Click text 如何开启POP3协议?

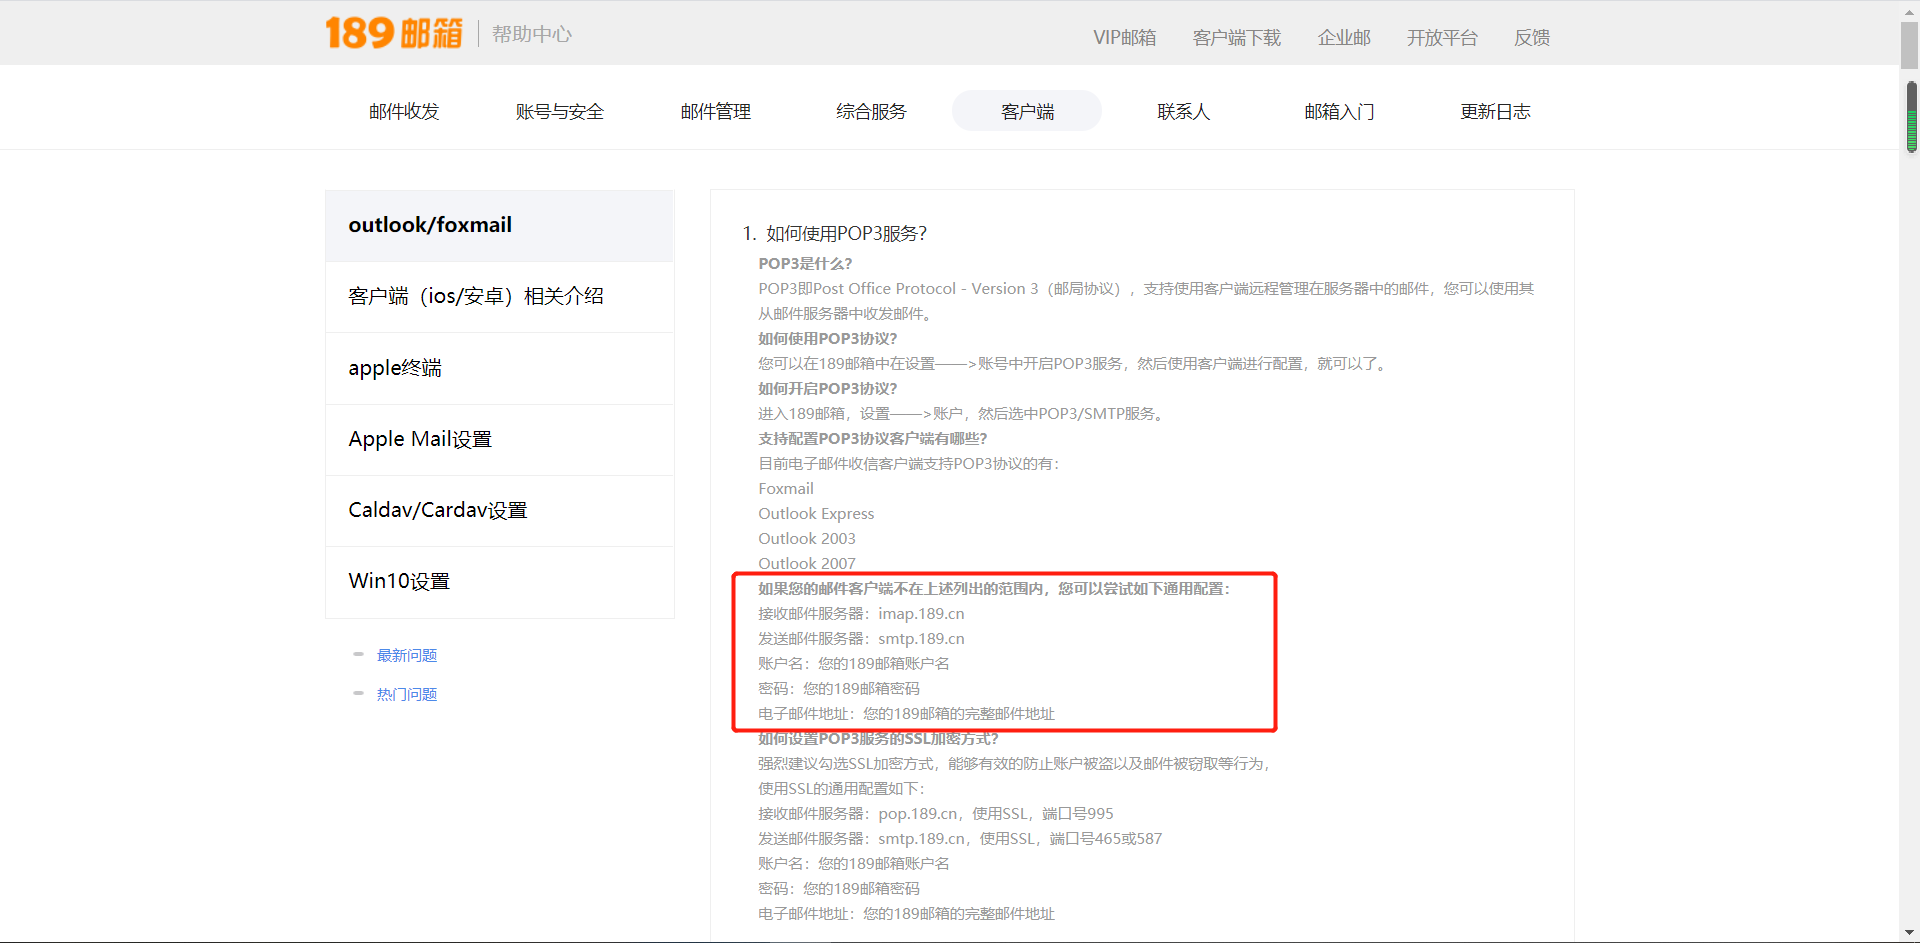[828, 389]
